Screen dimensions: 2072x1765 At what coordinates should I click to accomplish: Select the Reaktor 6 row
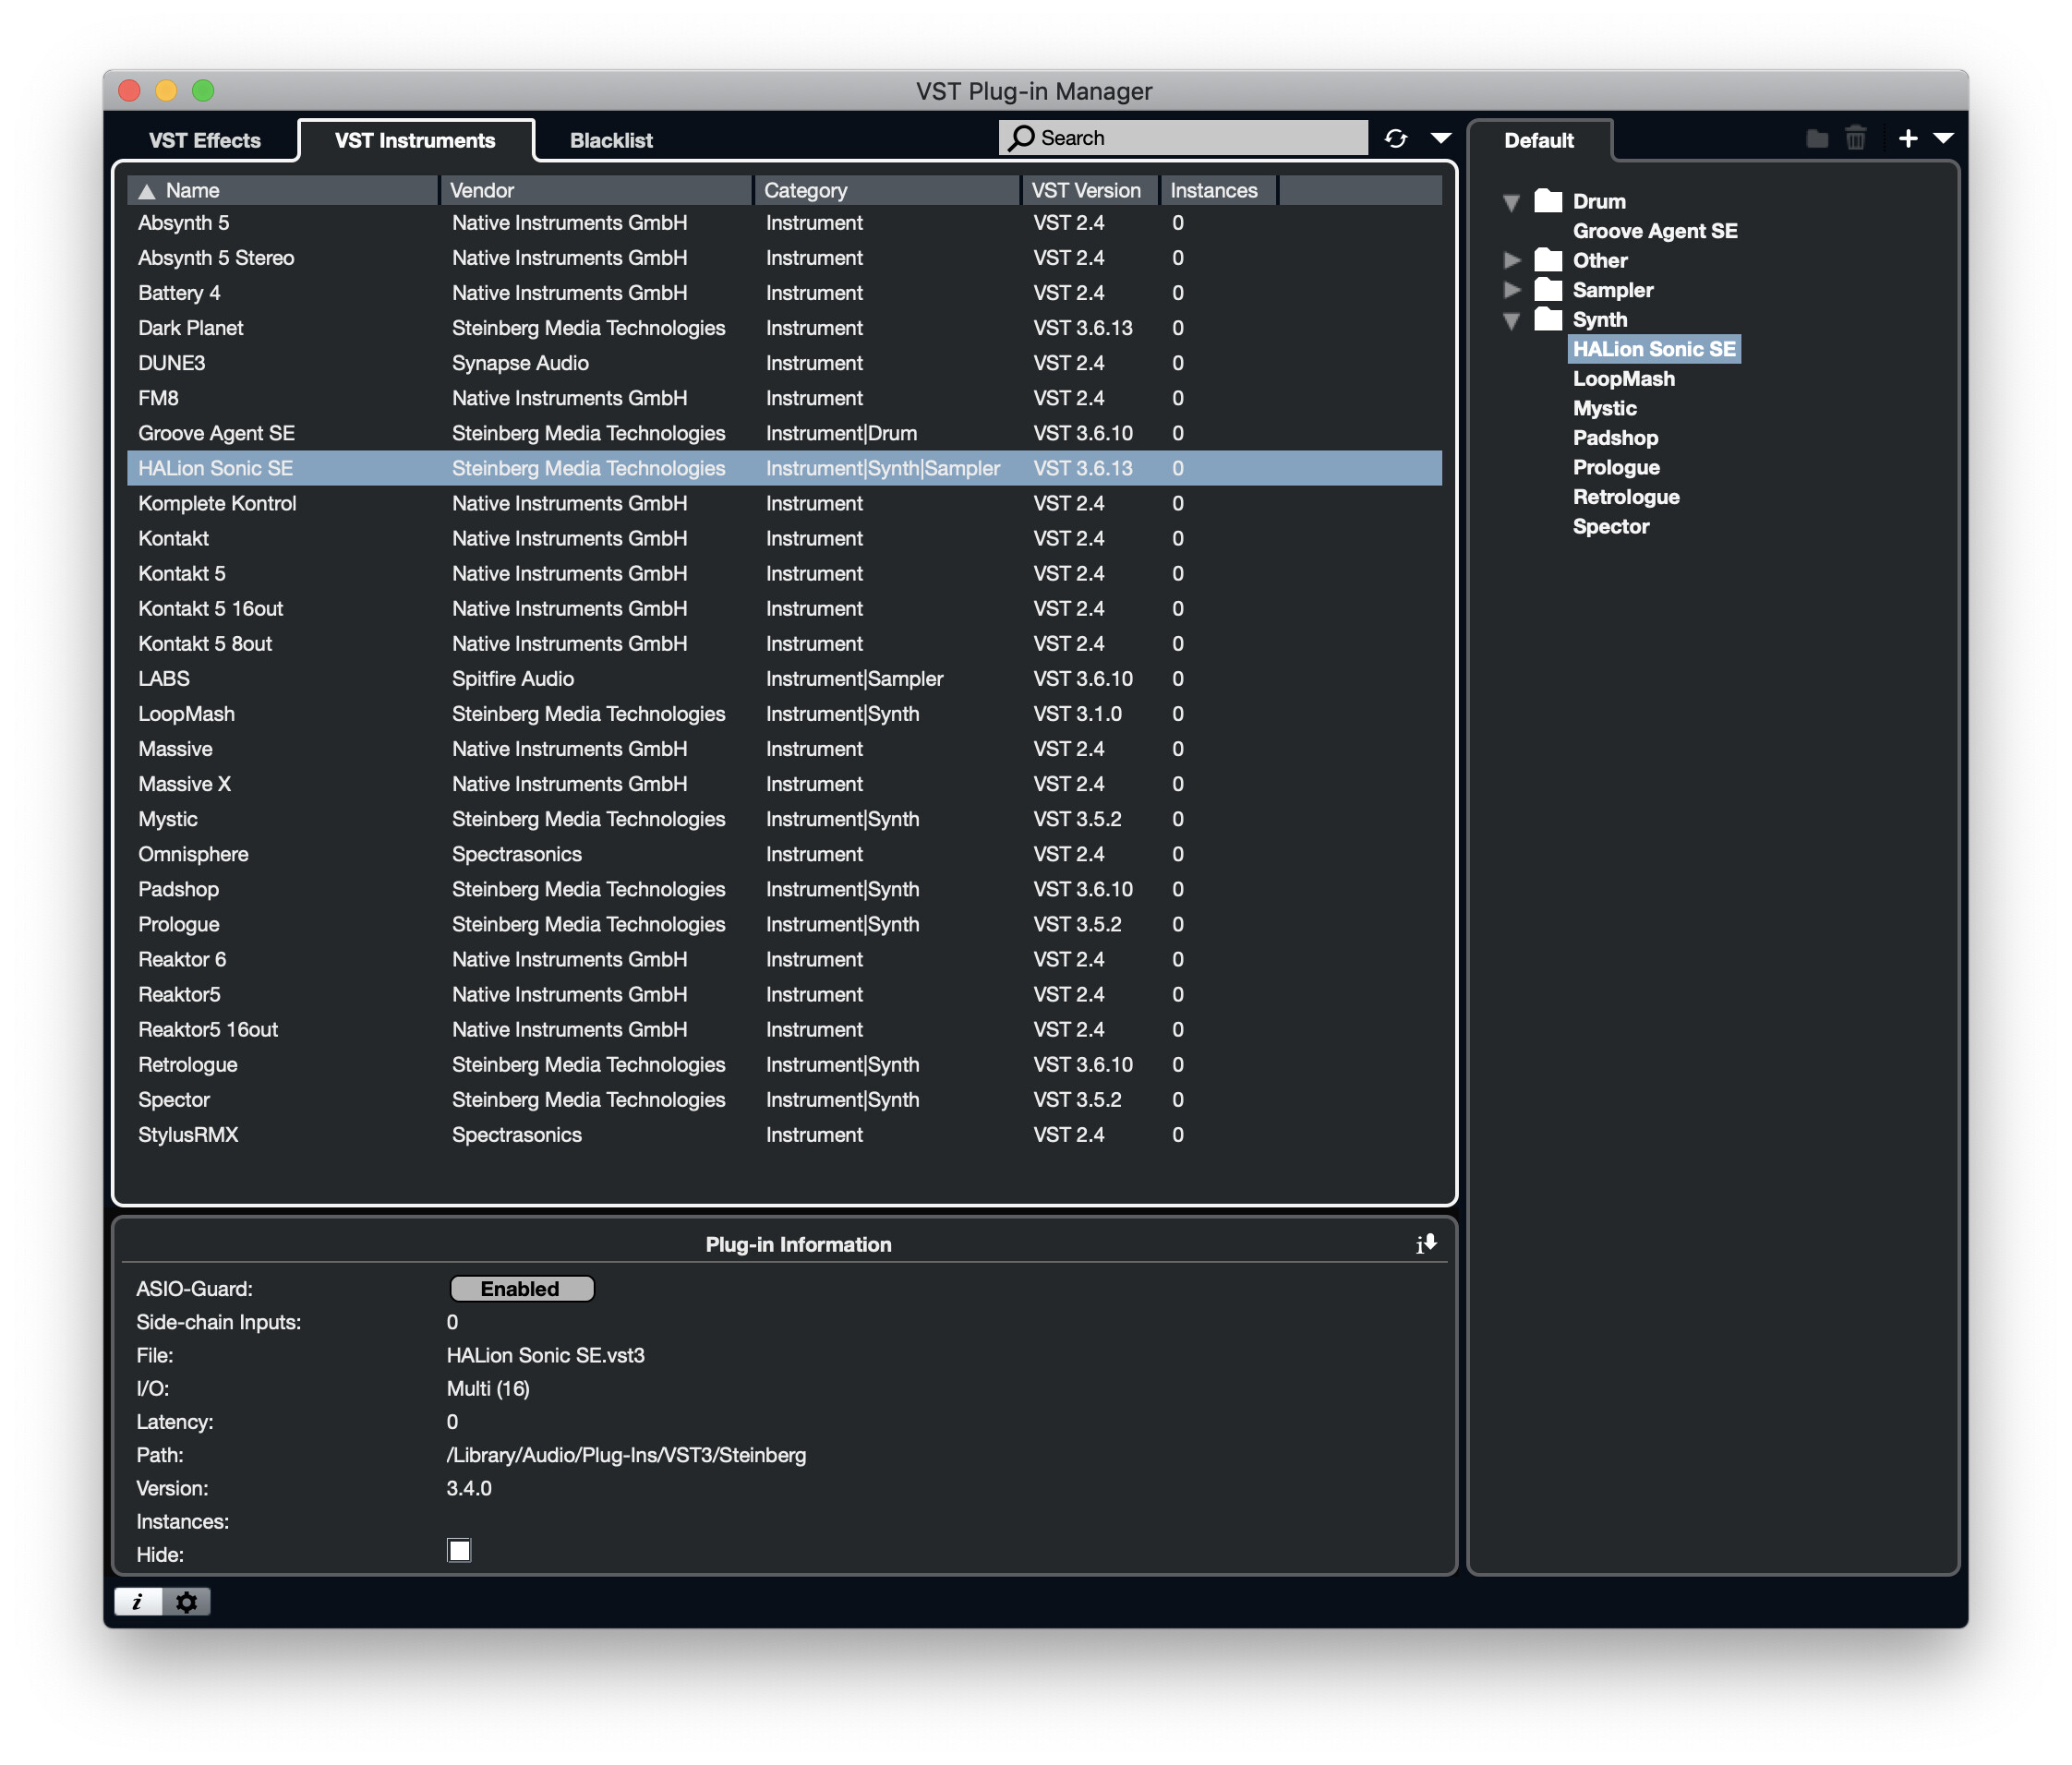click(x=784, y=959)
